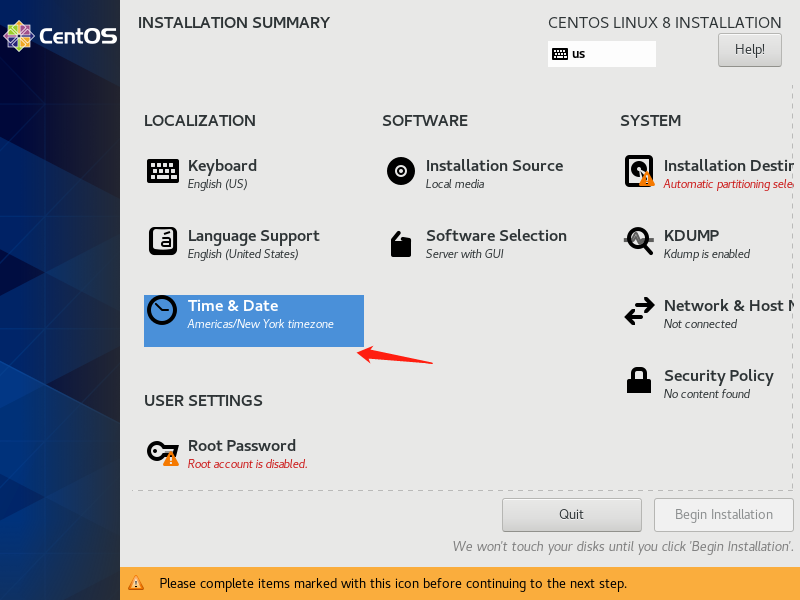Click the keyboard icon in the us layout box

point(560,54)
